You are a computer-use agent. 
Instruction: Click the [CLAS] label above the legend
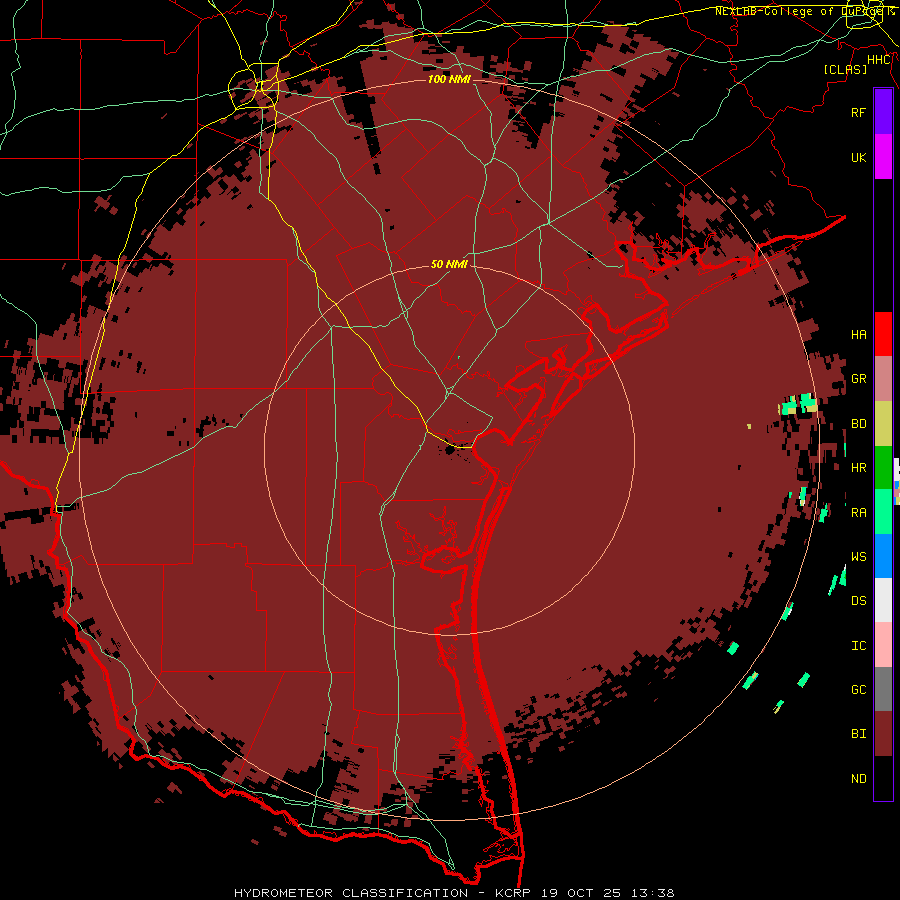(x=845, y=69)
